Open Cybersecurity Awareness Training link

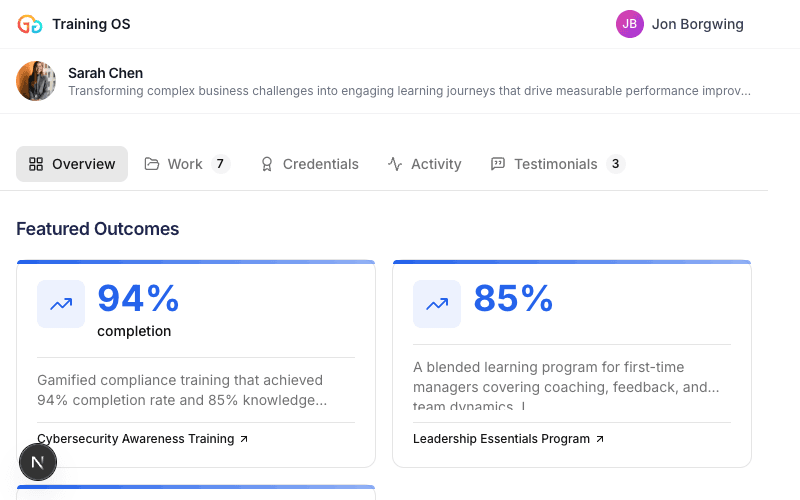click(x=142, y=439)
